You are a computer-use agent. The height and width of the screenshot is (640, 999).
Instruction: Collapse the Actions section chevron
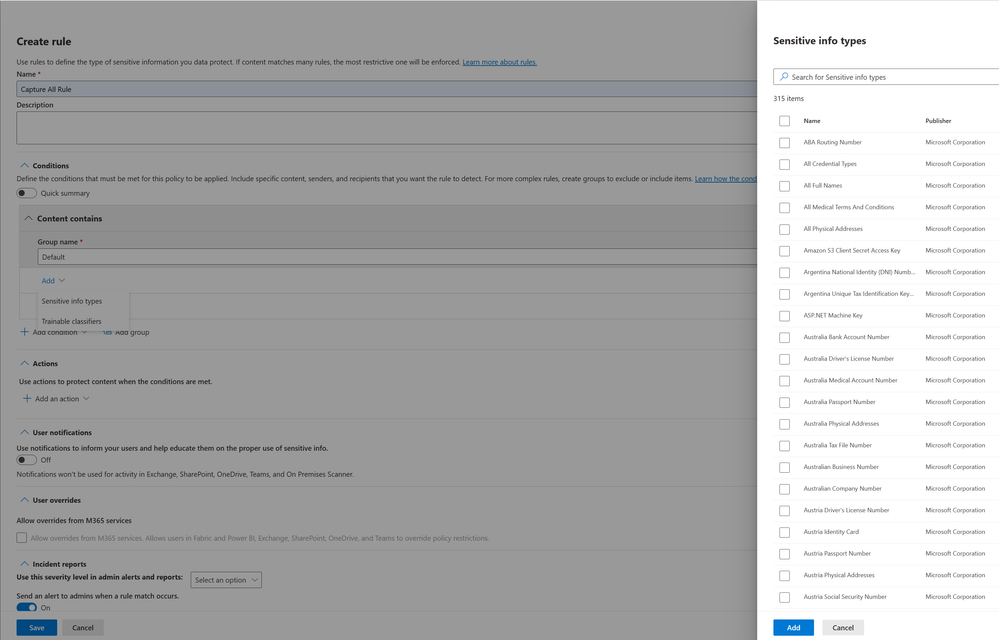click(24, 363)
